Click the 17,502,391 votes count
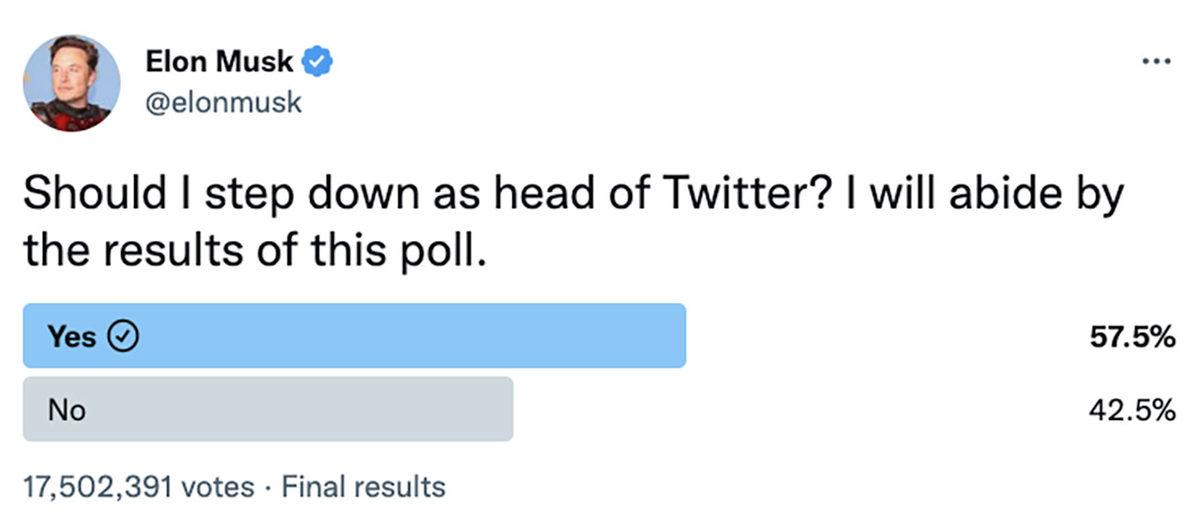 [138, 487]
